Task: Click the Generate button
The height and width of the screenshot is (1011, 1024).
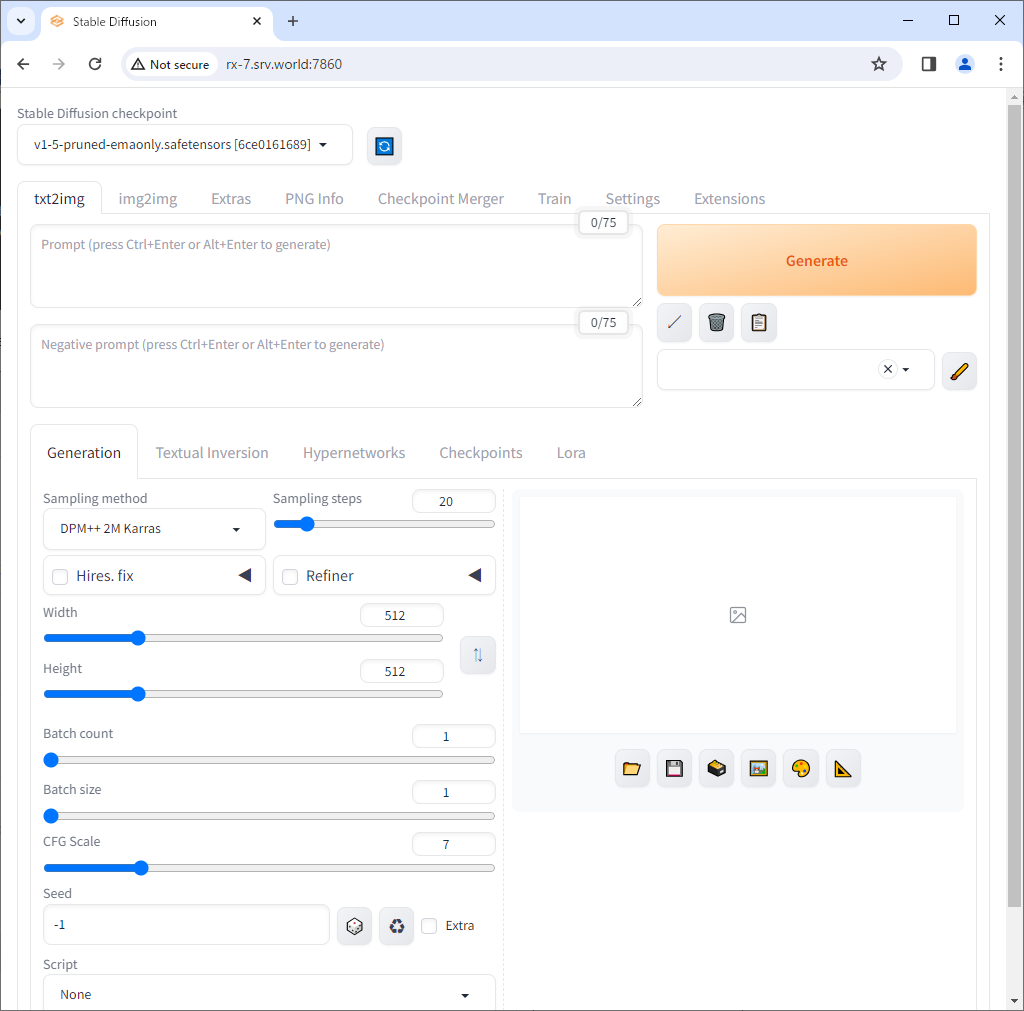Action: (x=816, y=260)
